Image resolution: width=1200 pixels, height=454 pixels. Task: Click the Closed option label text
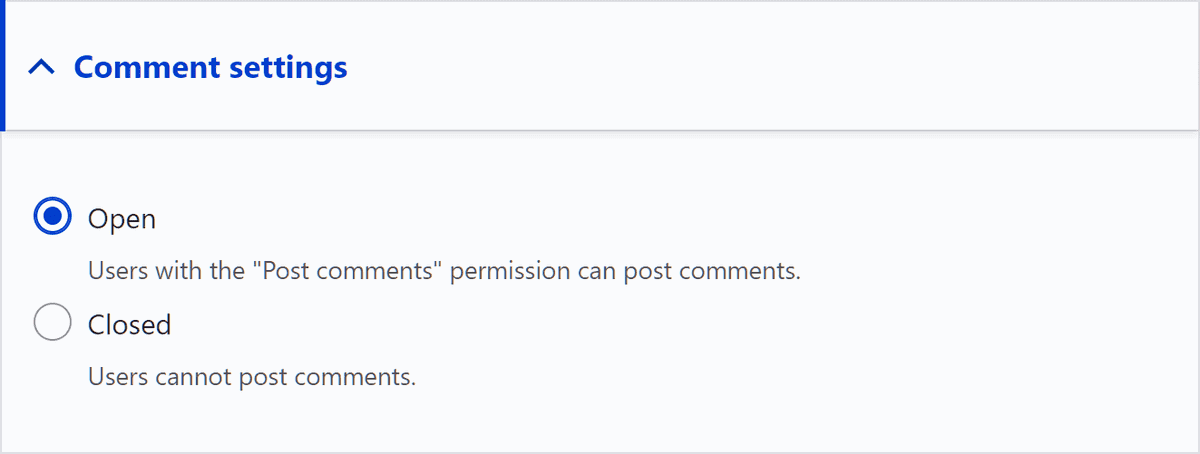click(x=129, y=325)
